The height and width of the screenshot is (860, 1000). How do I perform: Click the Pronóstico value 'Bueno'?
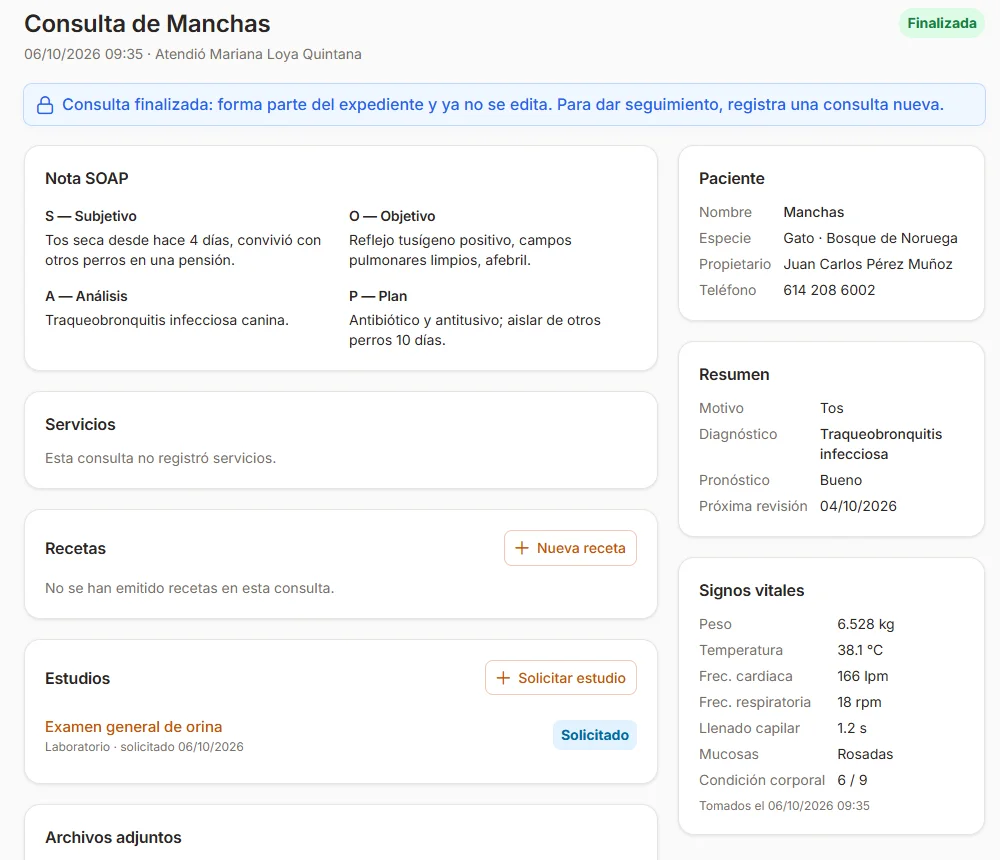click(x=841, y=480)
